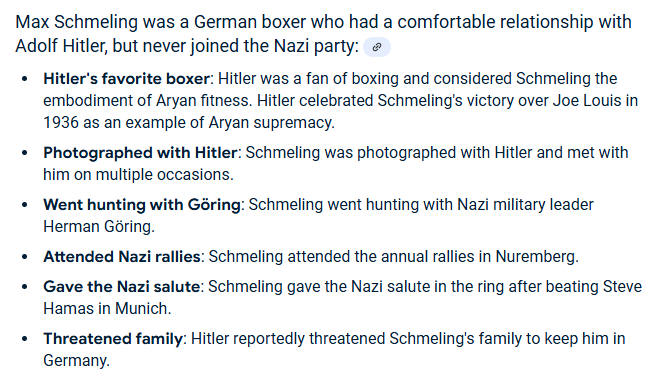Viewport: 653px width, 381px height.
Task: Click the word 'Germany' on the last line
Action: pyautogui.click(x=75, y=361)
